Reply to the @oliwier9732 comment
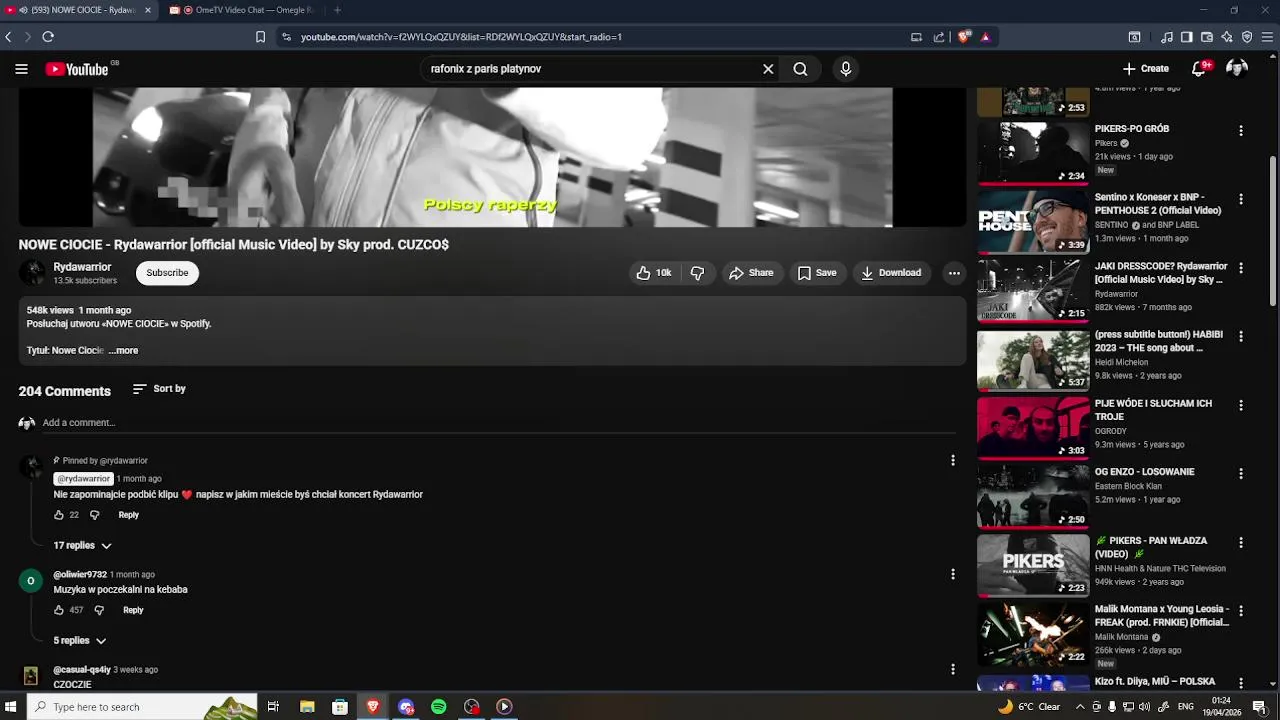Screen dimensions: 1280x720 coord(133,610)
